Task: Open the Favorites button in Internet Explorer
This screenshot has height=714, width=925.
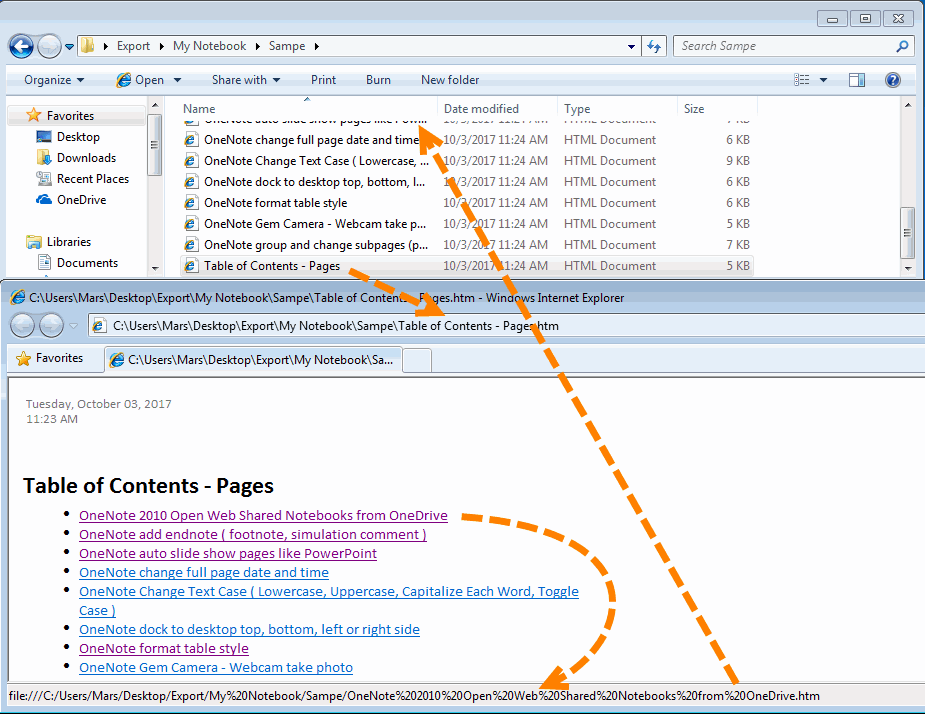Action: pos(50,358)
